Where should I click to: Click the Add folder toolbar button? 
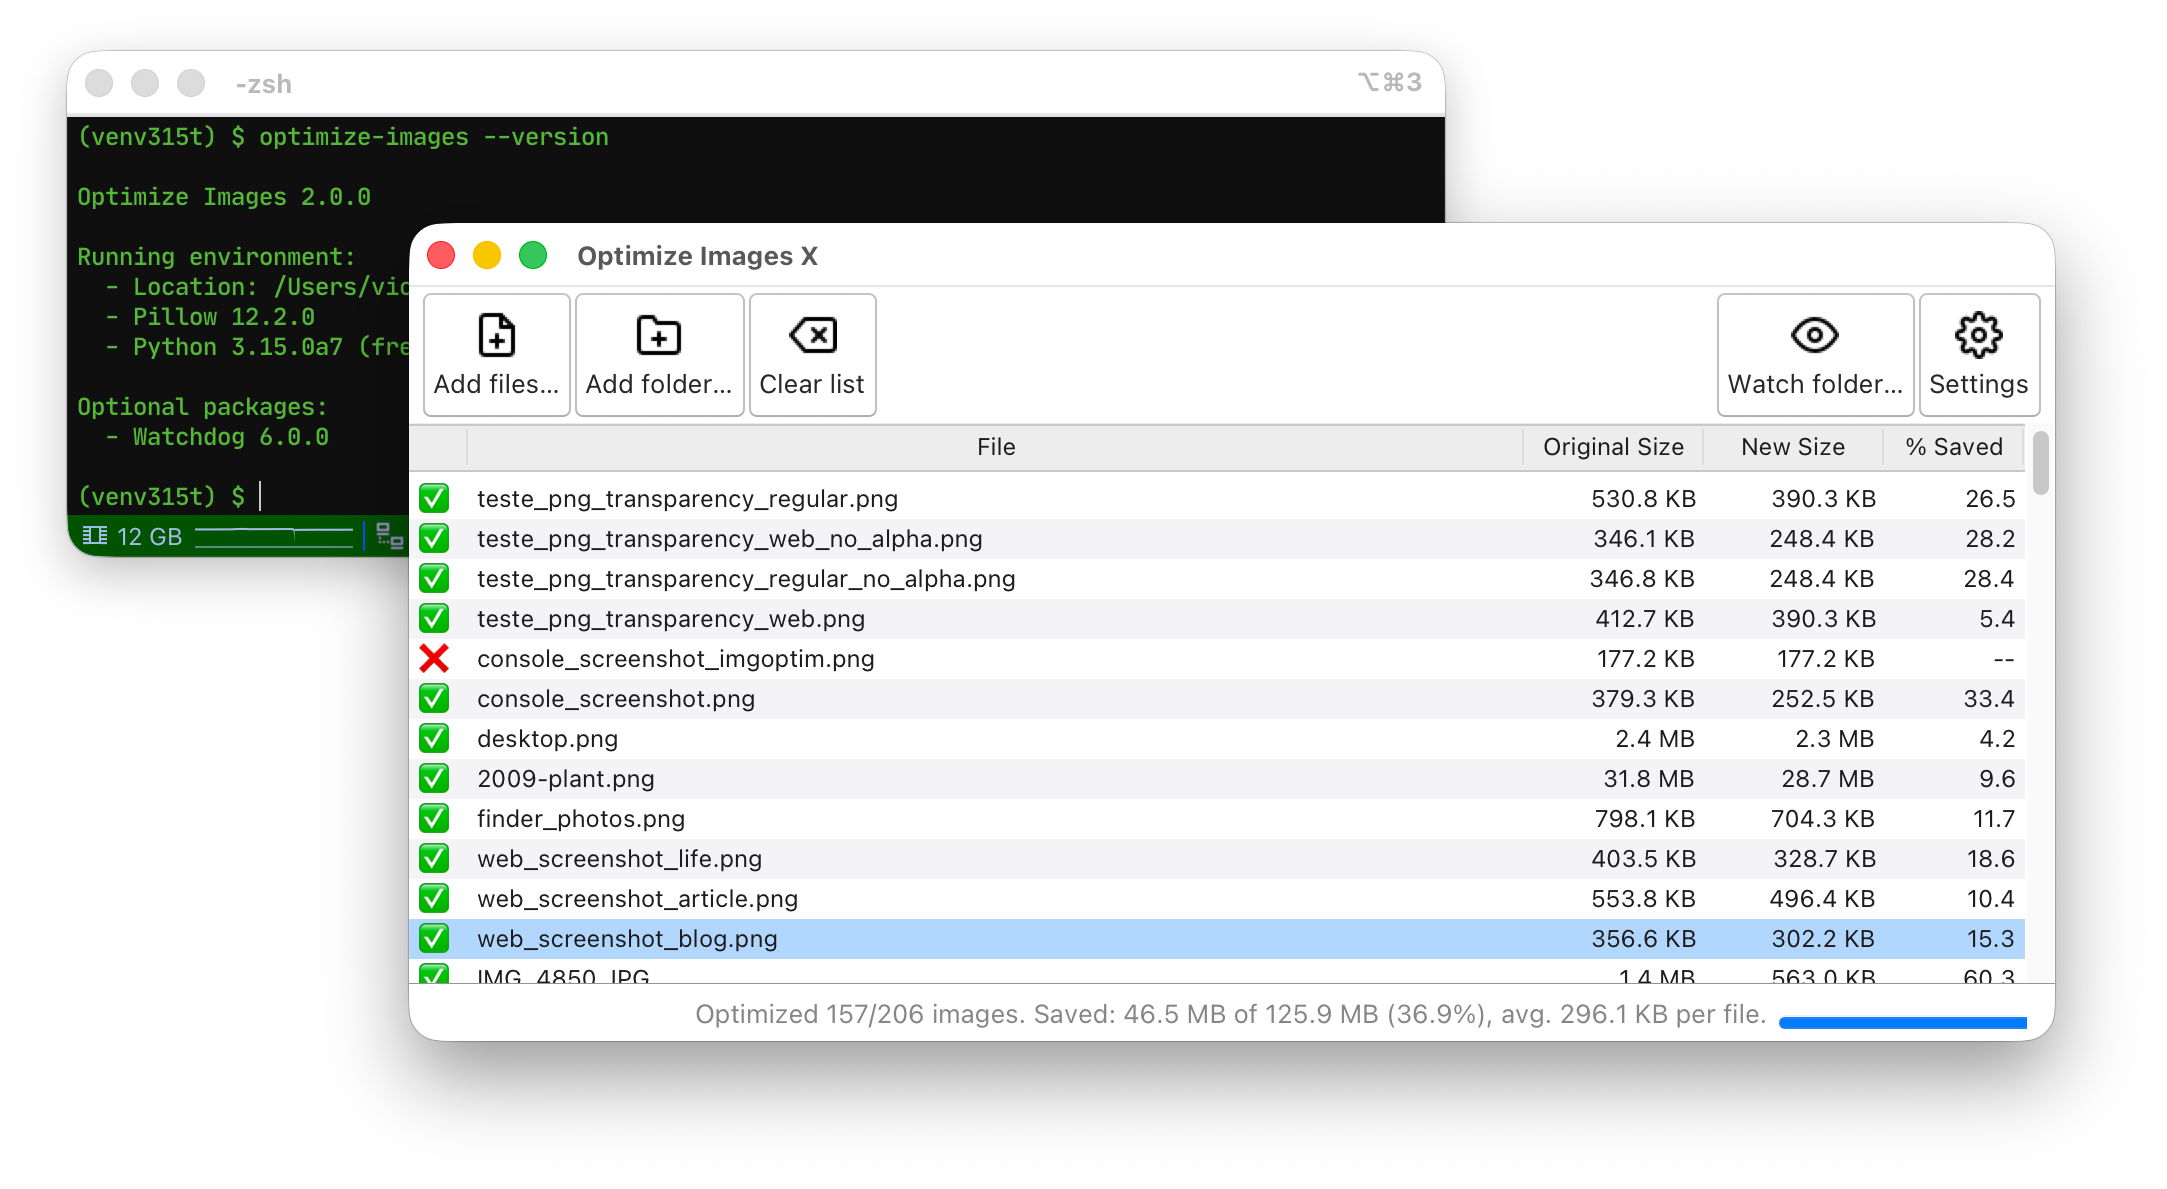click(659, 355)
